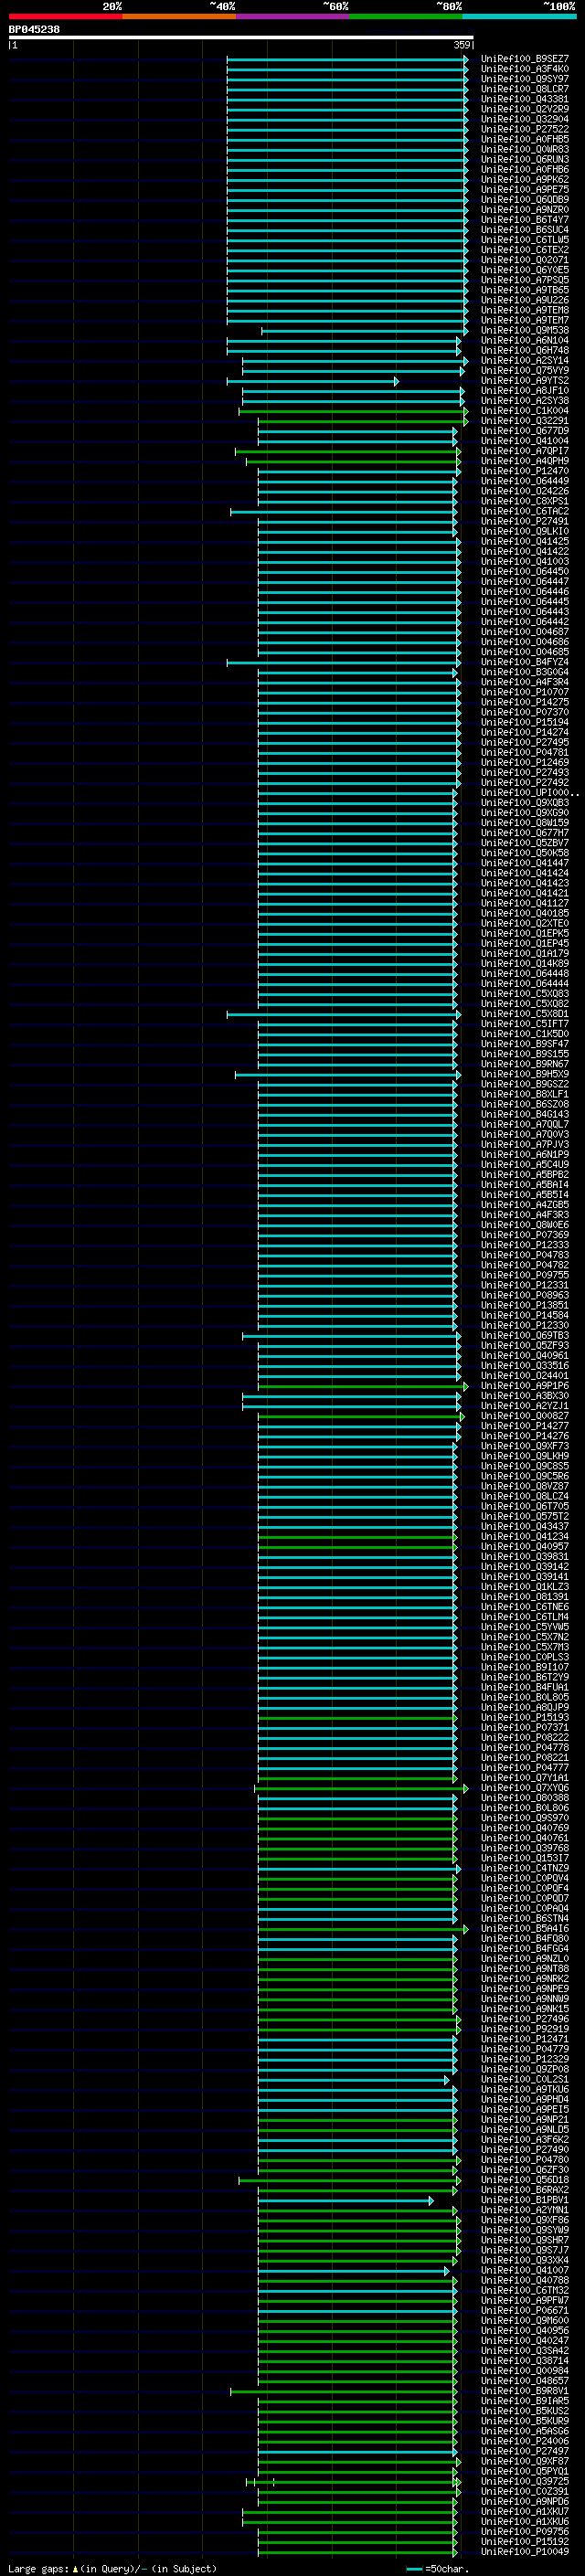
Task: Select the UniRef100_A3BX30 label
Action: [x=524, y=1396]
